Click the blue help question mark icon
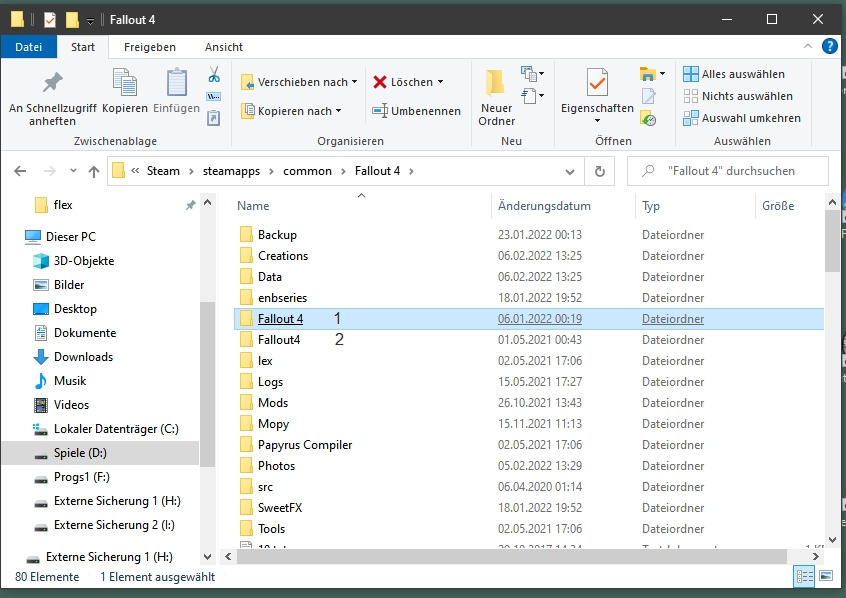This screenshot has height=598, width=846. [829, 47]
